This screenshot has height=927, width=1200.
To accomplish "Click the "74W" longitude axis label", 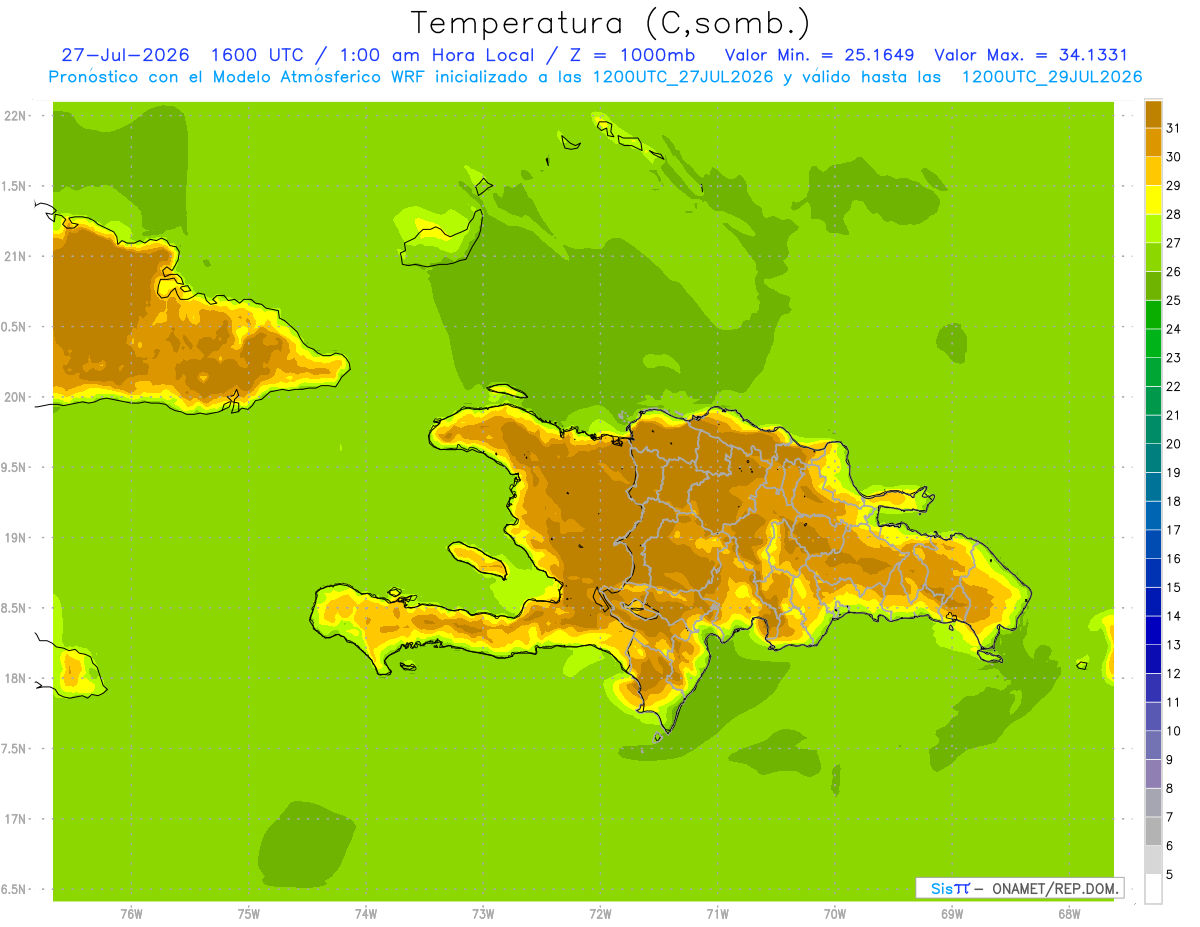I will (366, 913).
